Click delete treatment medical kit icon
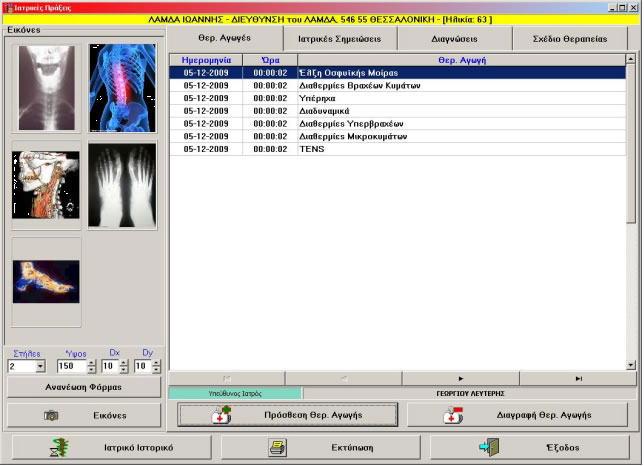 point(454,415)
